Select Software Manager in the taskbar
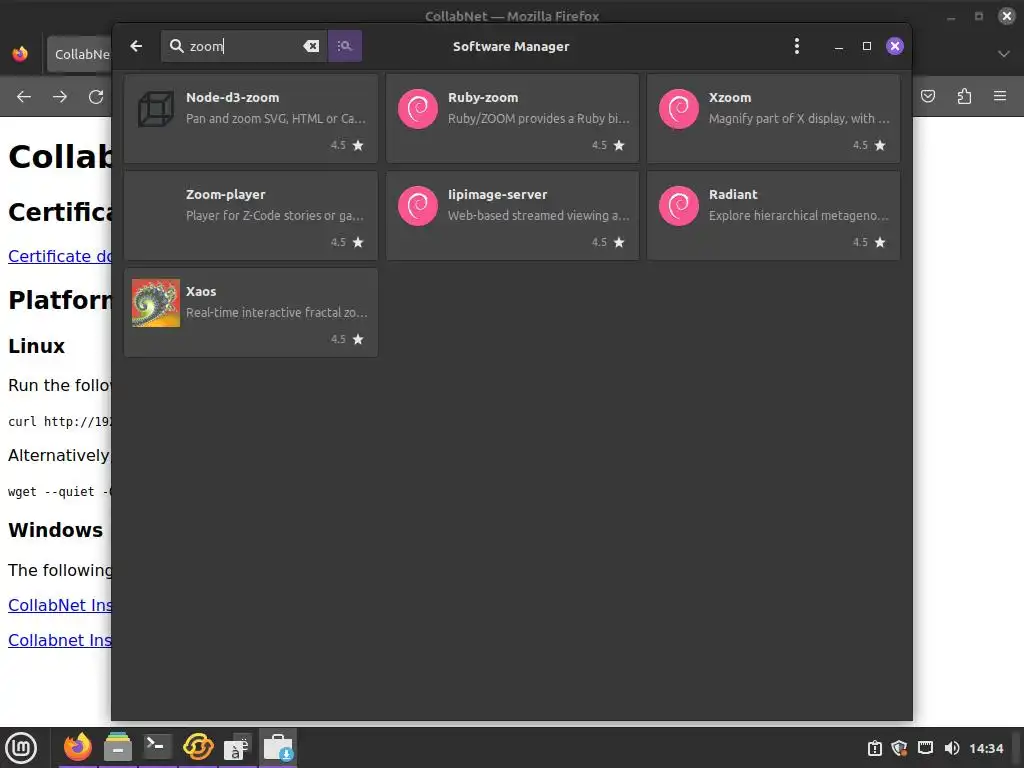 [x=278, y=747]
